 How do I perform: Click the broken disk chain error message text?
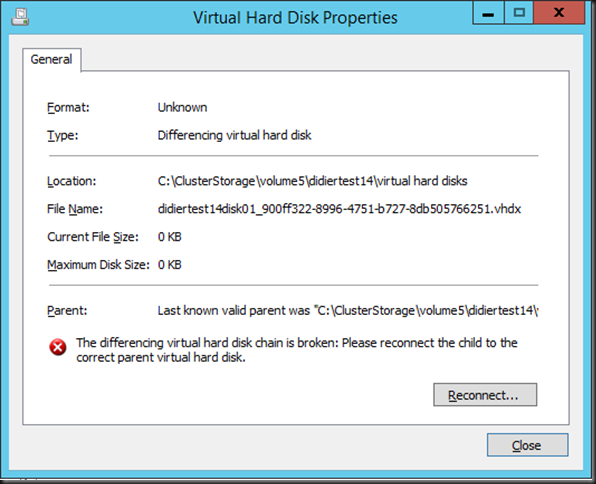[x=296, y=350]
